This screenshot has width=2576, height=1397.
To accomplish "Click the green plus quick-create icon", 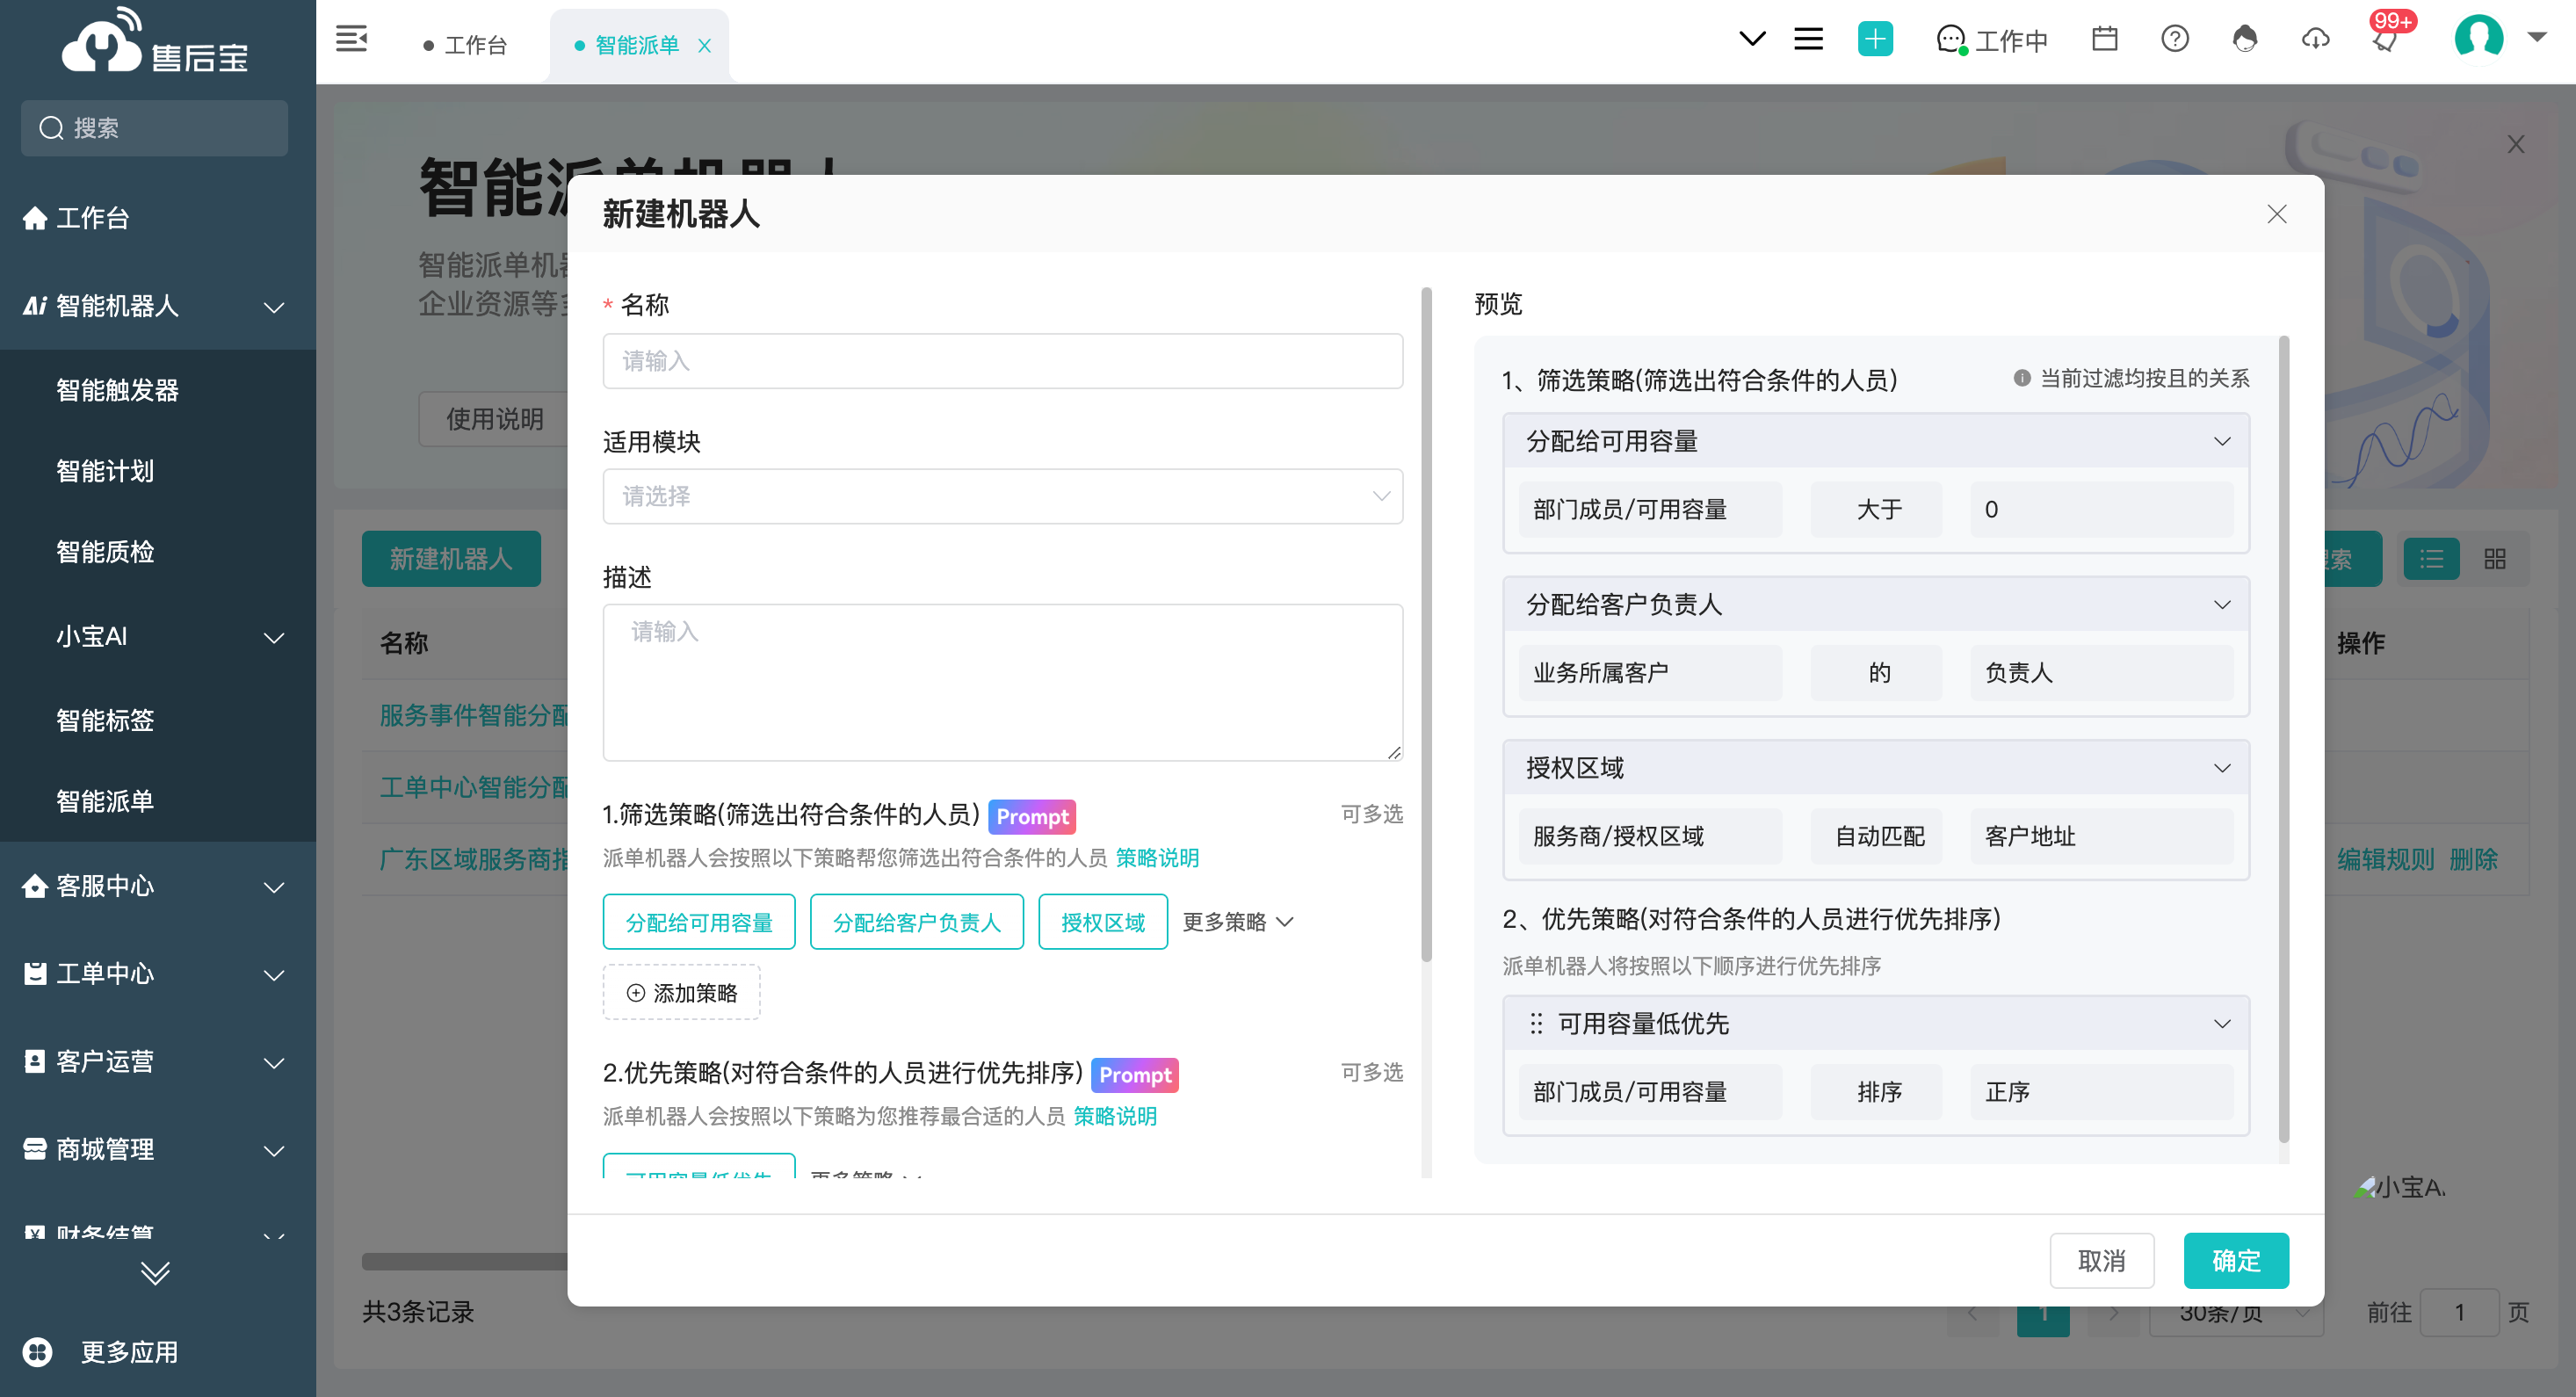I will (1875, 39).
